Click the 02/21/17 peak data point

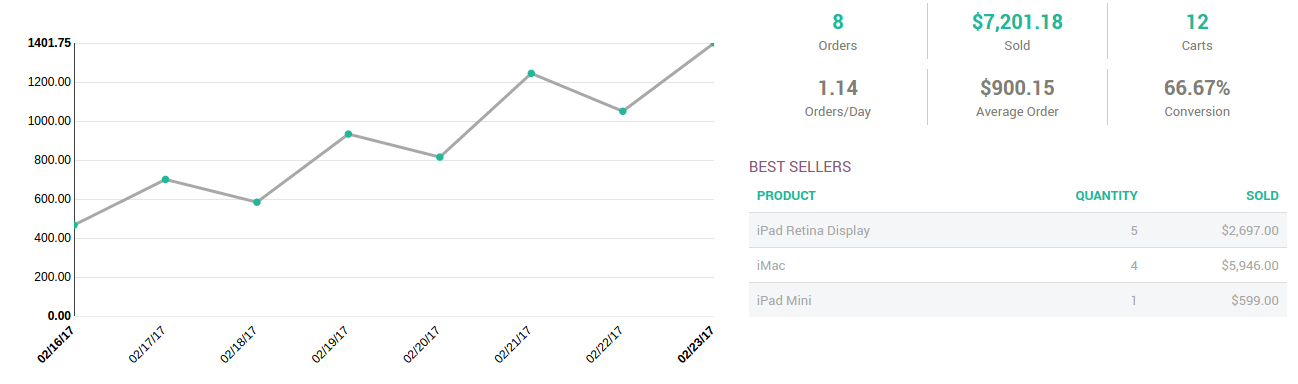[x=531, y=73]
